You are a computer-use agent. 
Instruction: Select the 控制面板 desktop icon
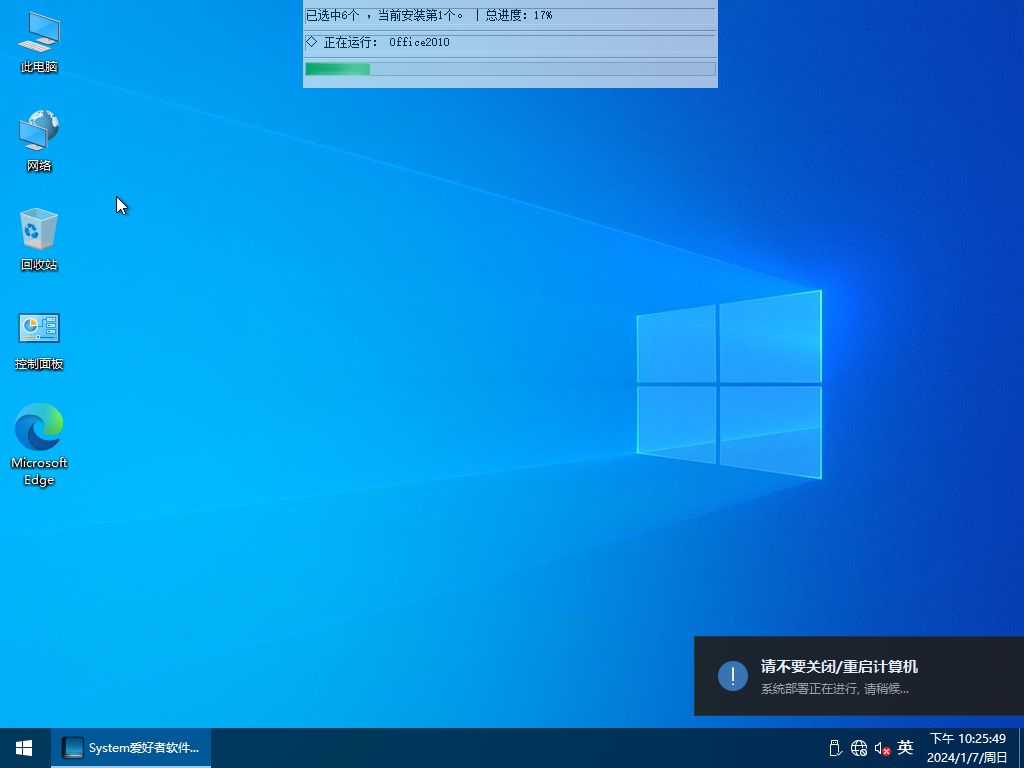point(39,341)
